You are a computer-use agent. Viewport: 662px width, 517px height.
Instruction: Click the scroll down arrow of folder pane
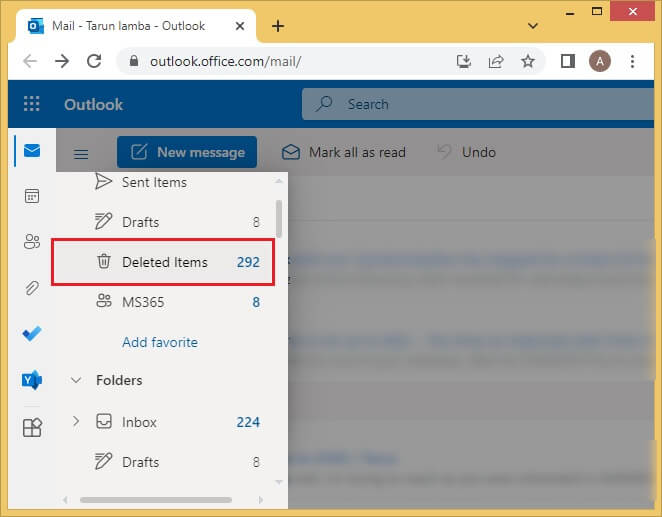[x=279, y=482]
